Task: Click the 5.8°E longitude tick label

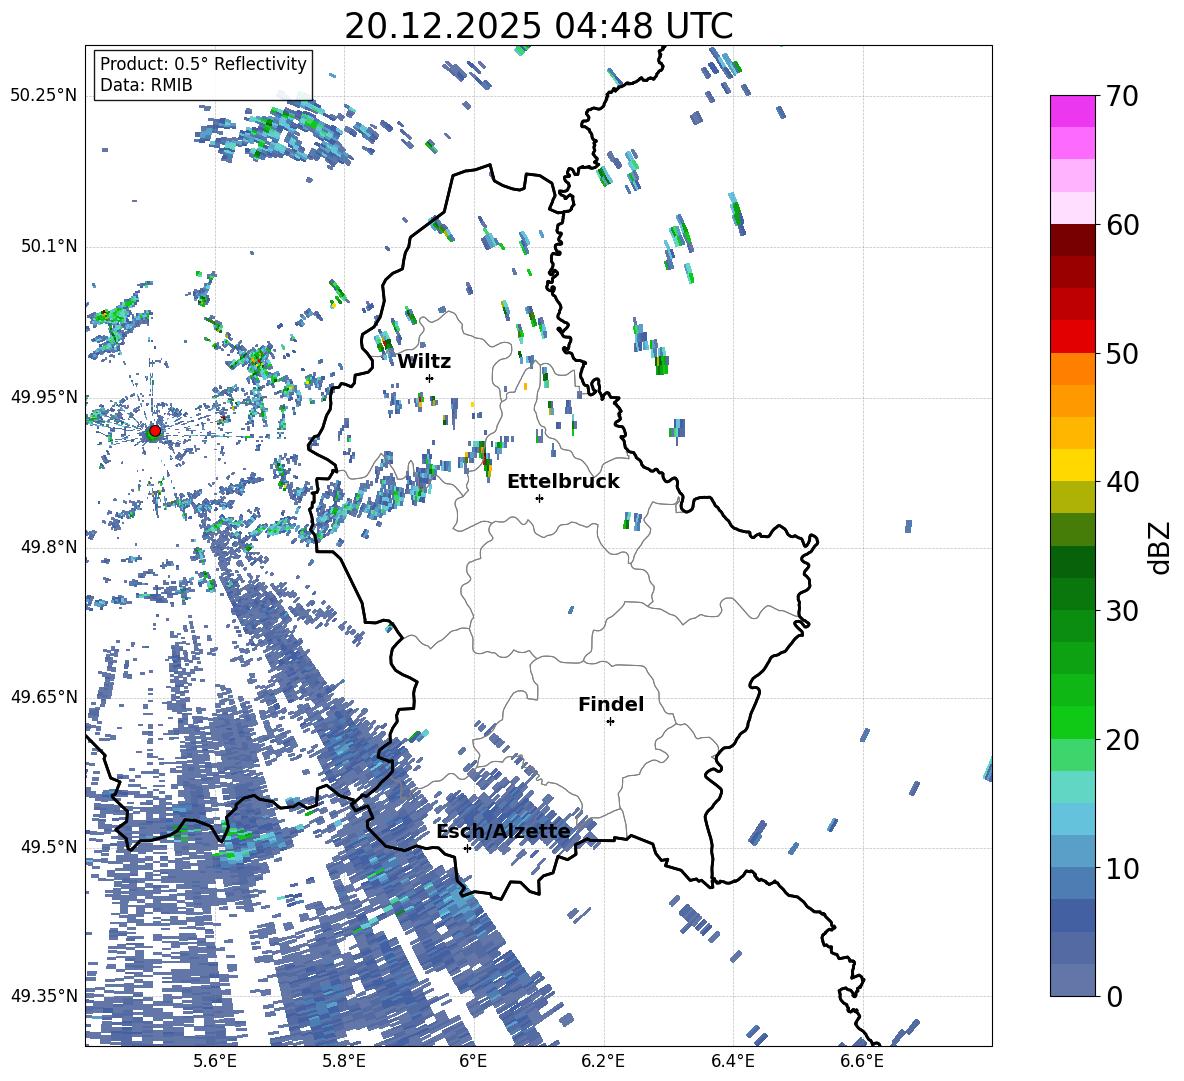Action: coord(344,1061)
